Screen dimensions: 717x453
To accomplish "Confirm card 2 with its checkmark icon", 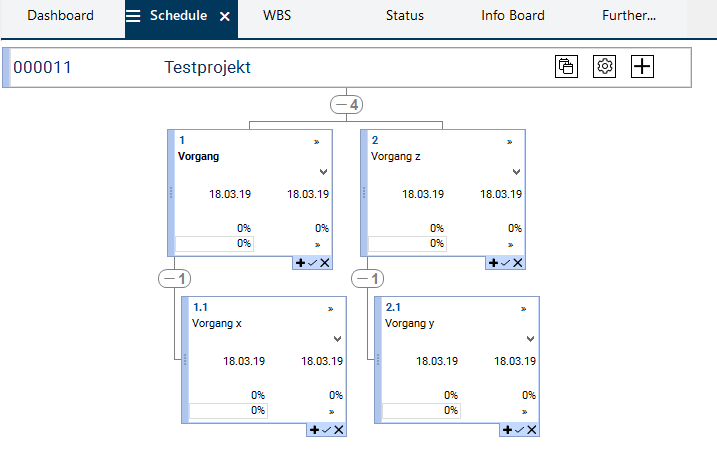I will tap(505, 262).
